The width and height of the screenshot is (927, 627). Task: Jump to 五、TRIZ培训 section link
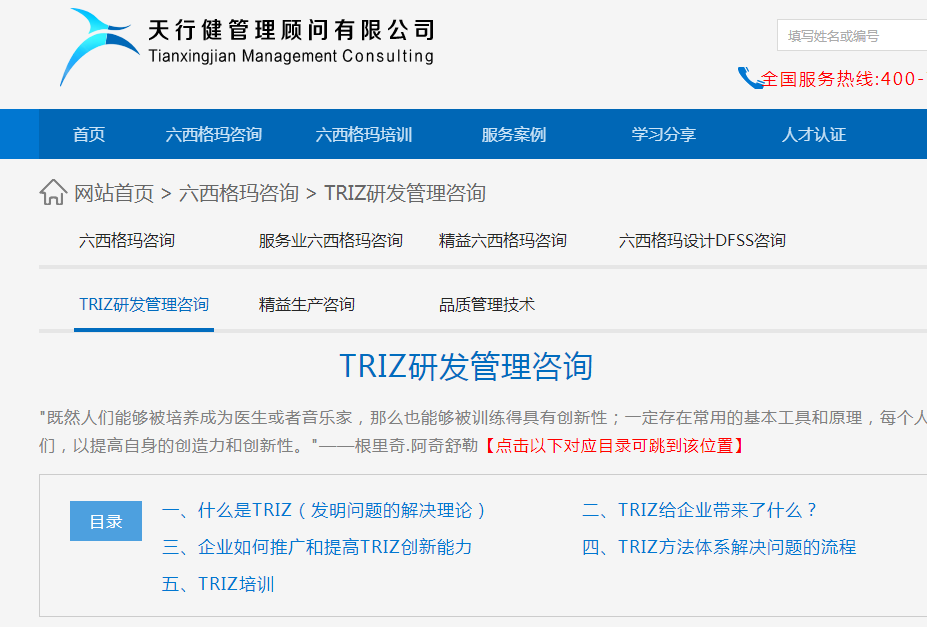click(x=229, y=584)
